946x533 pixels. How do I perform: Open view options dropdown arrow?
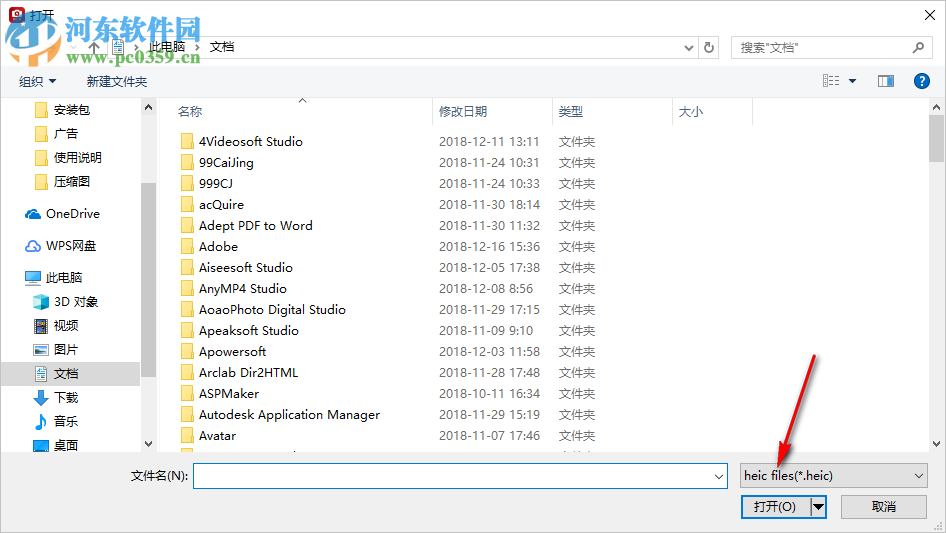(x=852, y=81)
